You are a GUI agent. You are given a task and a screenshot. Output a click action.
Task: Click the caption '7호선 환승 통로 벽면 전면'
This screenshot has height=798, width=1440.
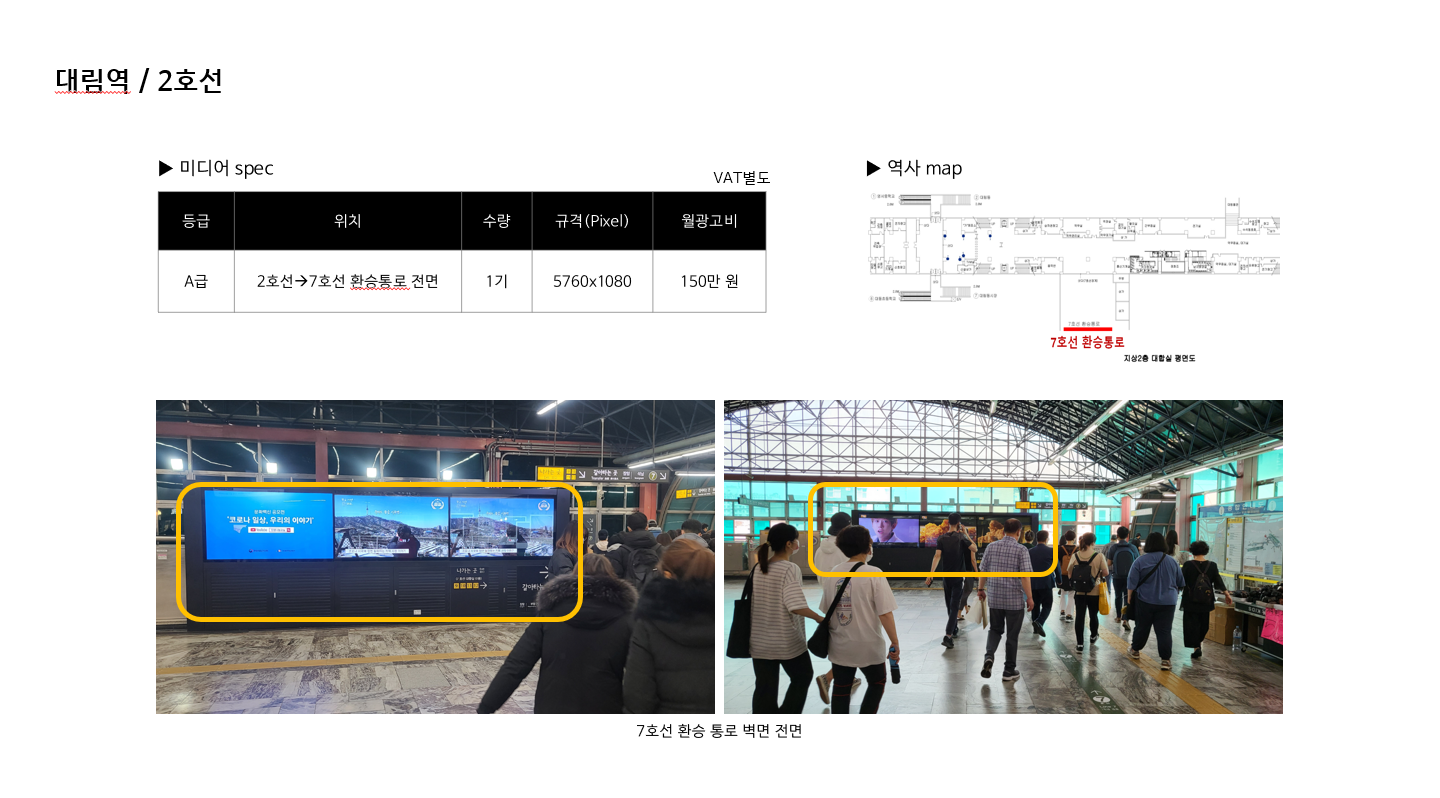719,731
